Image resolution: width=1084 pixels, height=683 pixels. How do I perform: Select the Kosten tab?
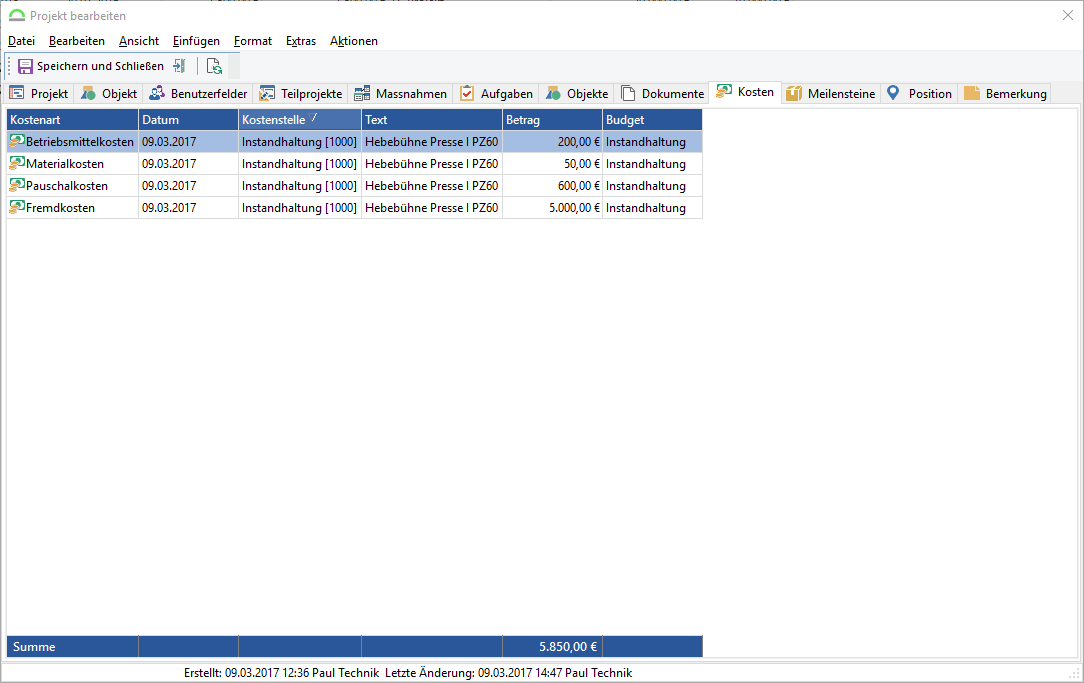[x=746, y=92]
